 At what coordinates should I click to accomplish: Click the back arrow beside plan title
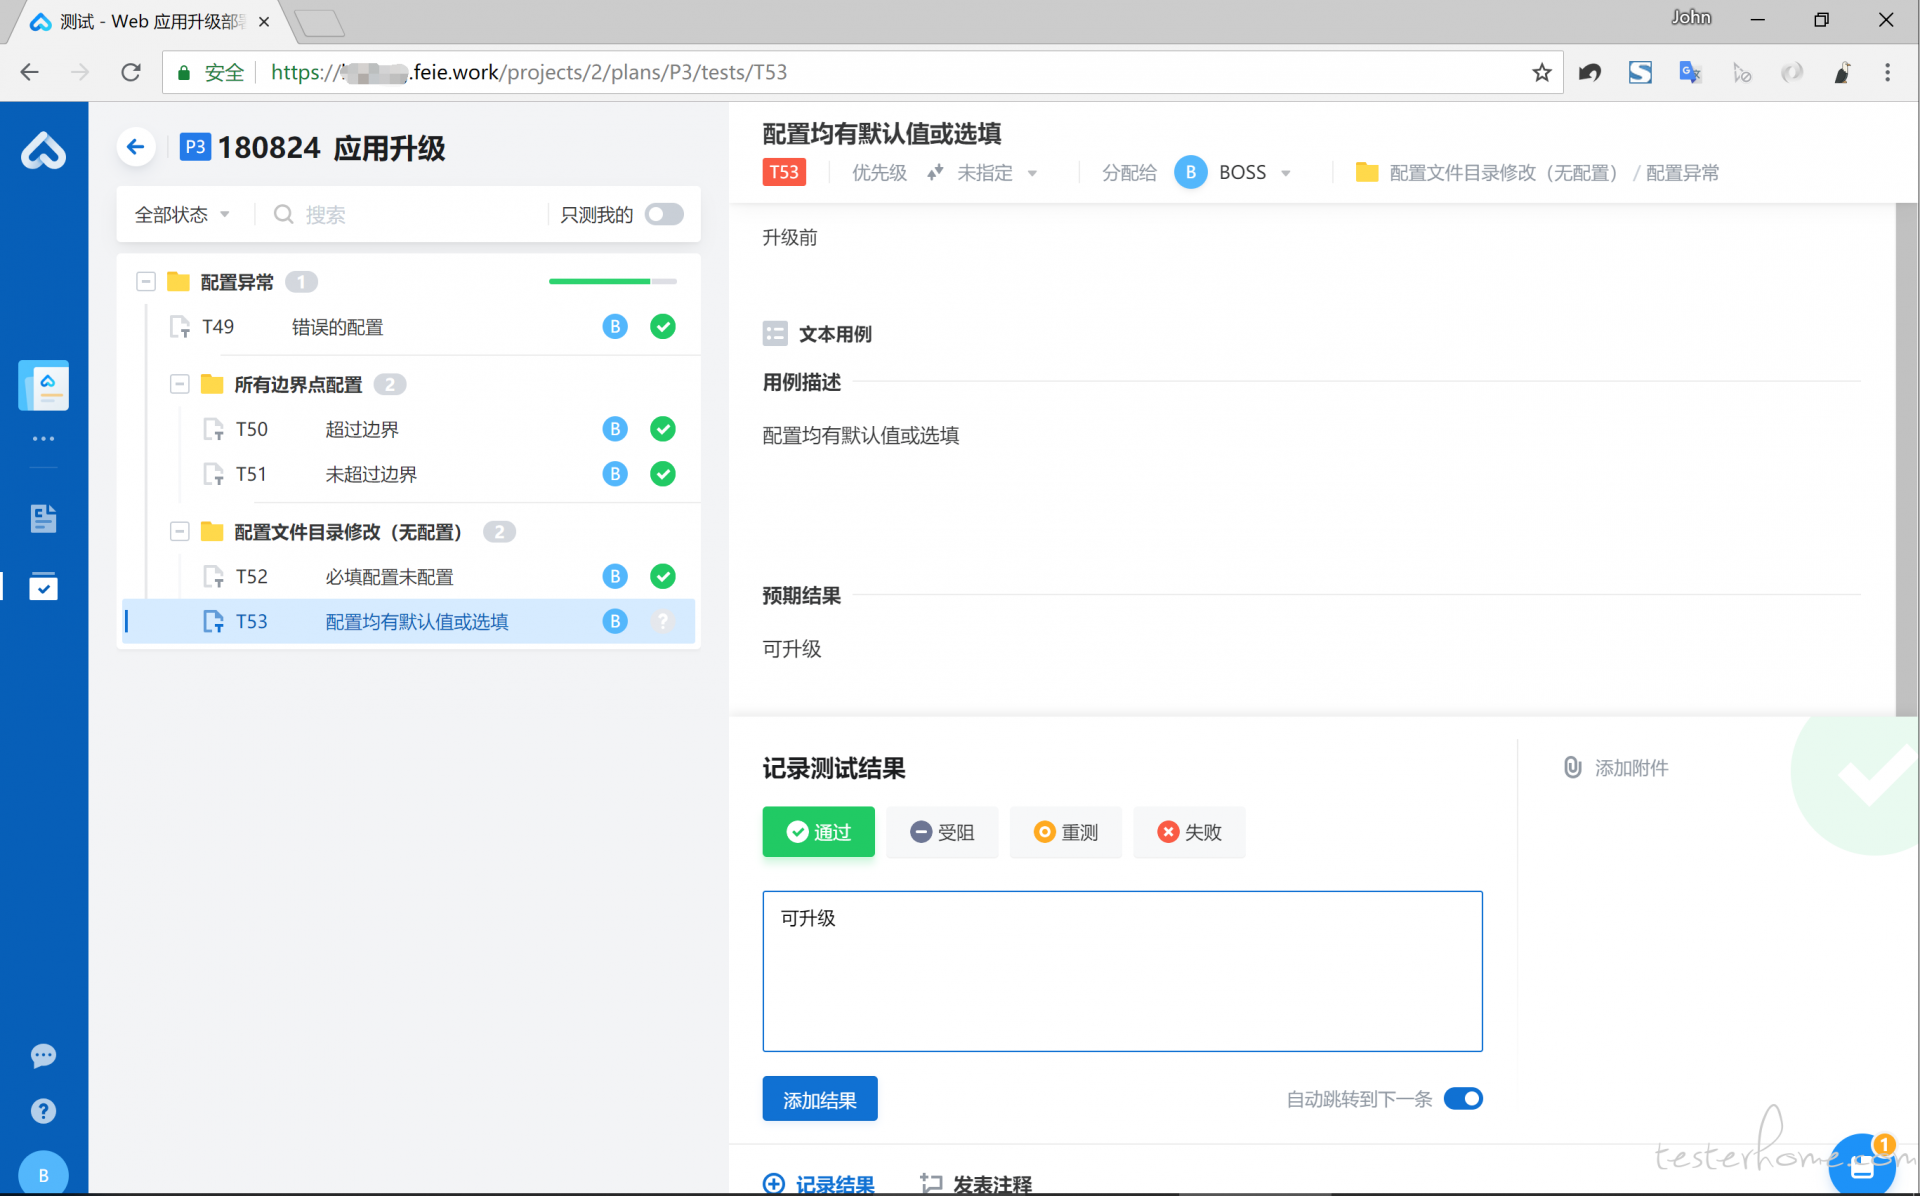136,147
